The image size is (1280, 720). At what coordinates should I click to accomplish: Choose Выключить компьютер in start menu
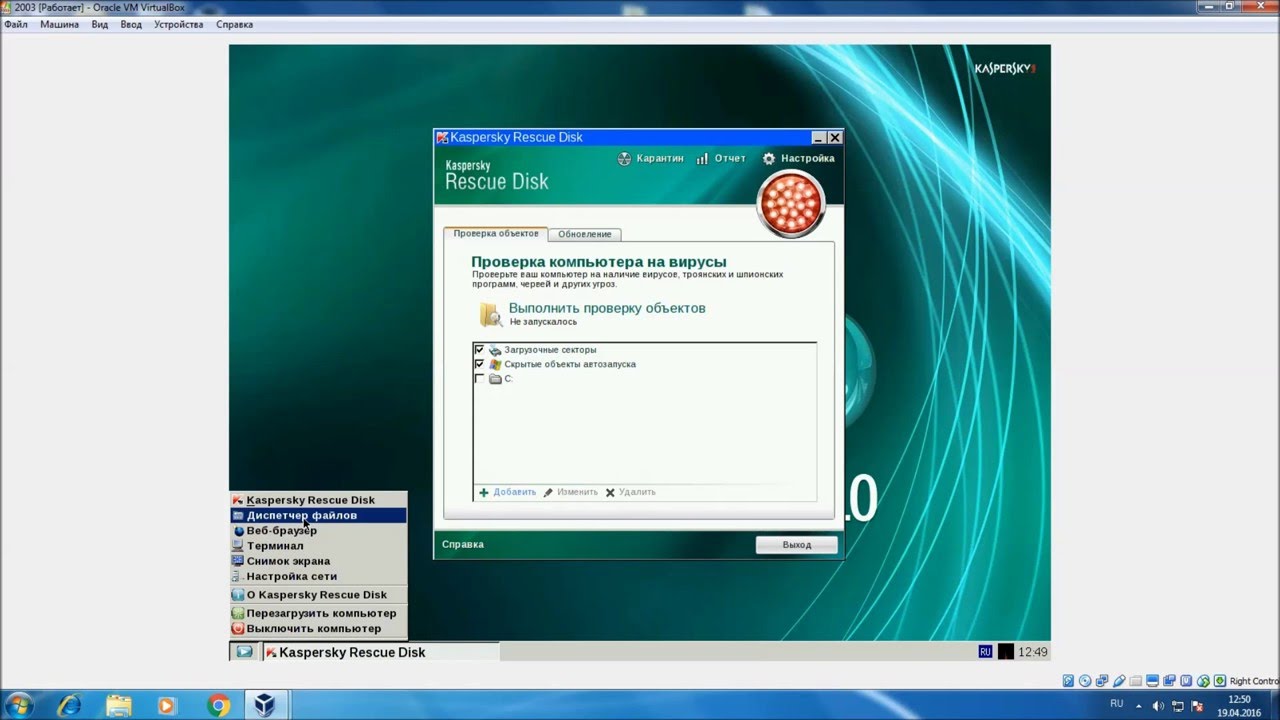point(318,628)
